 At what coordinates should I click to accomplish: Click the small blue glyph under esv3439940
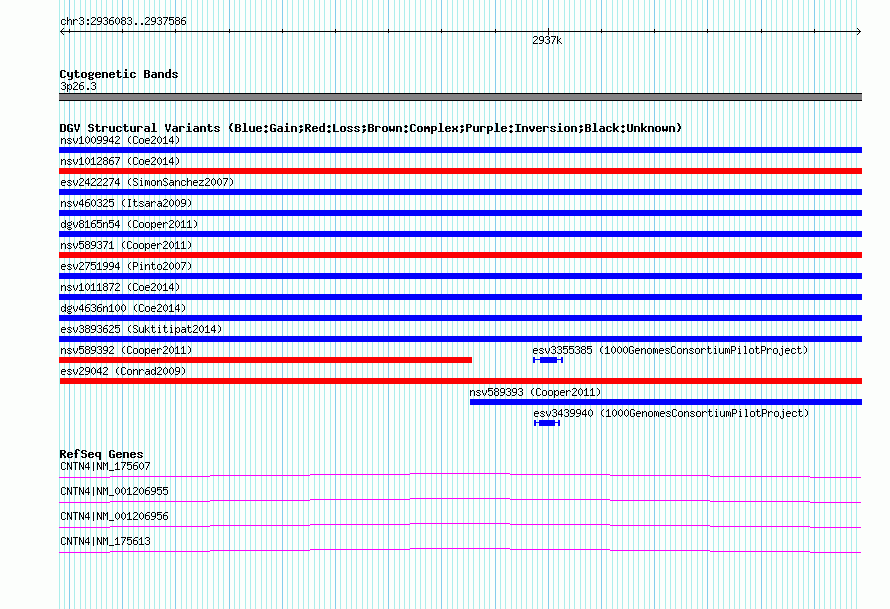pyautogui.click(x=547, y=423)
